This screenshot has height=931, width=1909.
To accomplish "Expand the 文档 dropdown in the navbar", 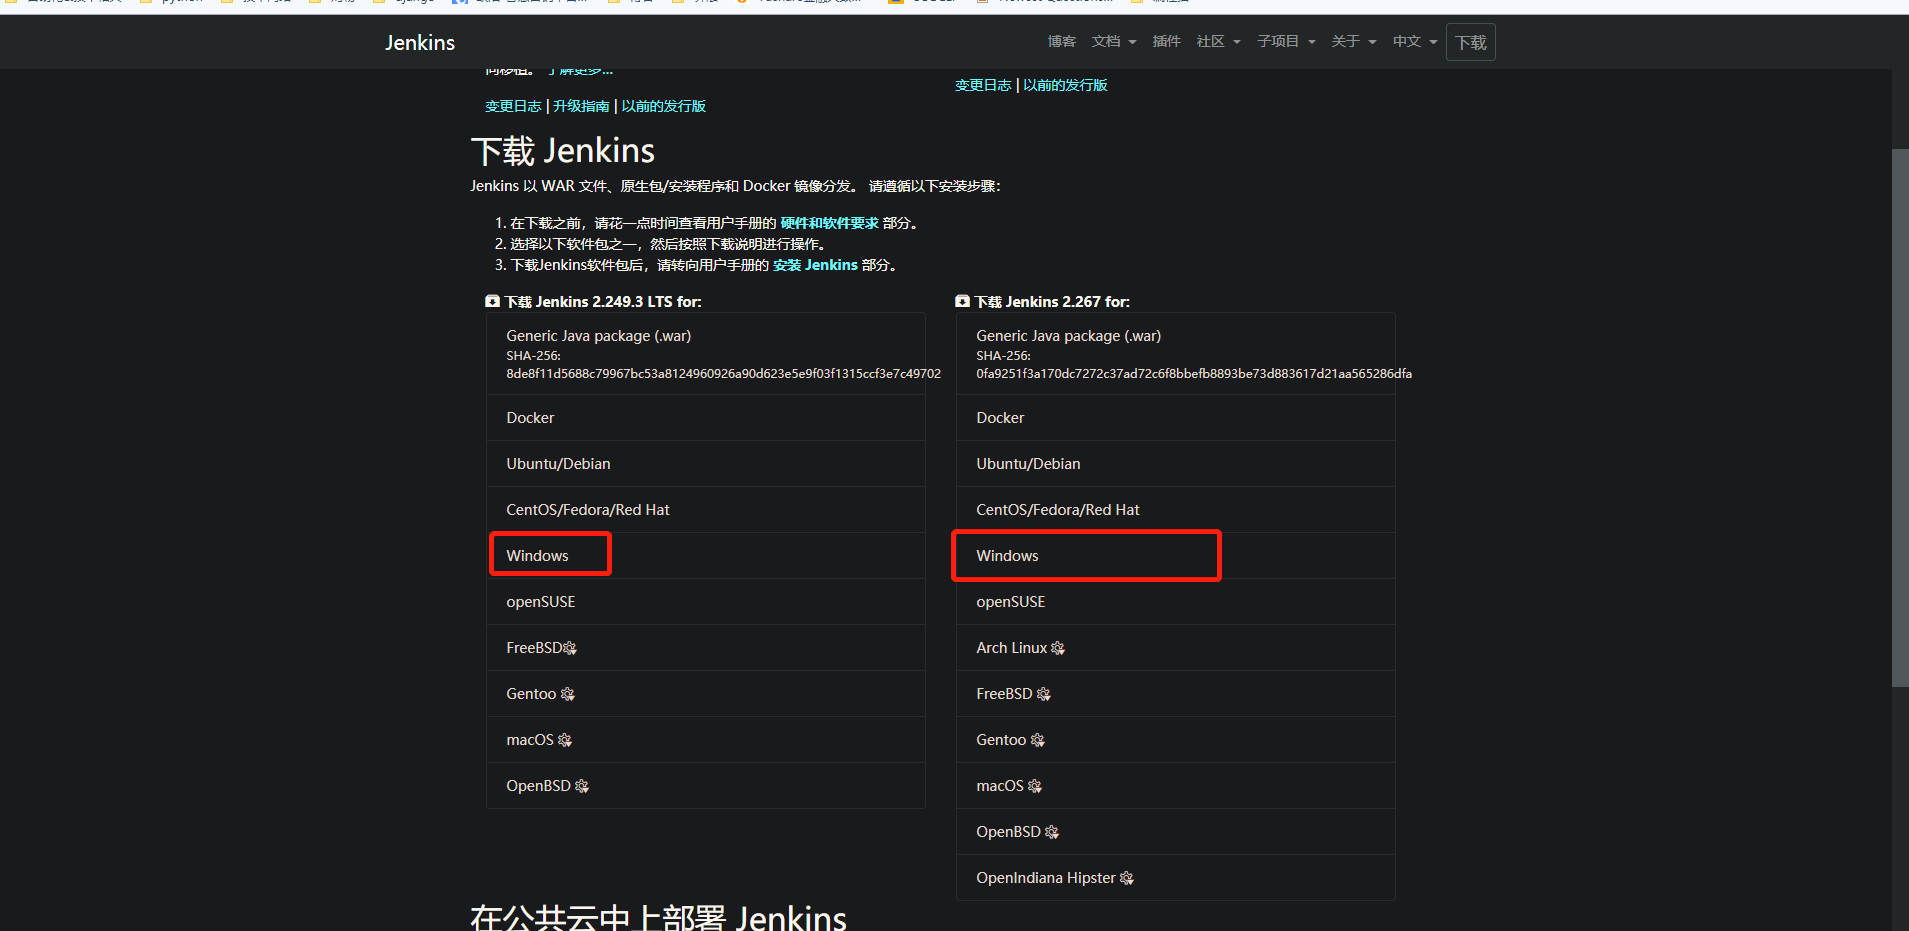I will [x=1114, y=42].
